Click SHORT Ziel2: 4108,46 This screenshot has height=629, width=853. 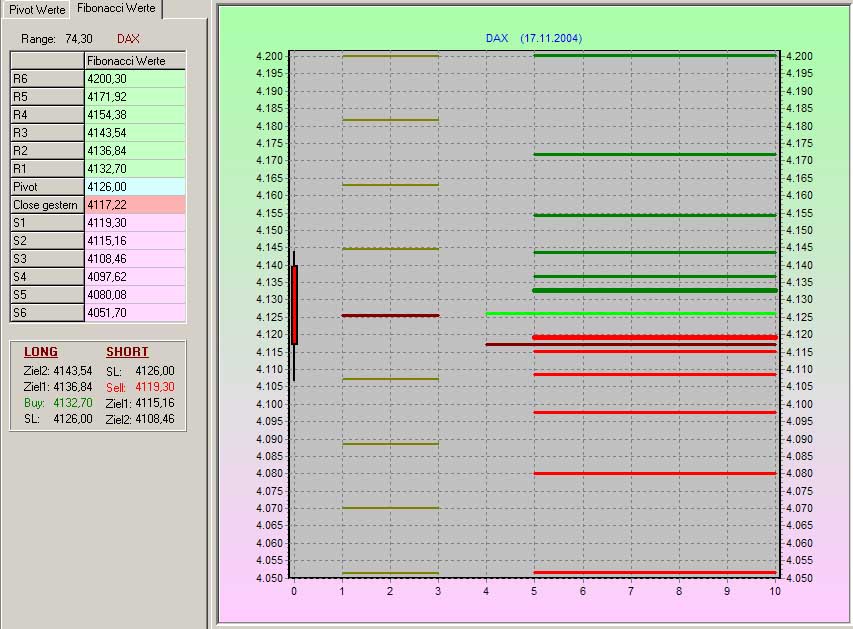click(x=140, y=419)
